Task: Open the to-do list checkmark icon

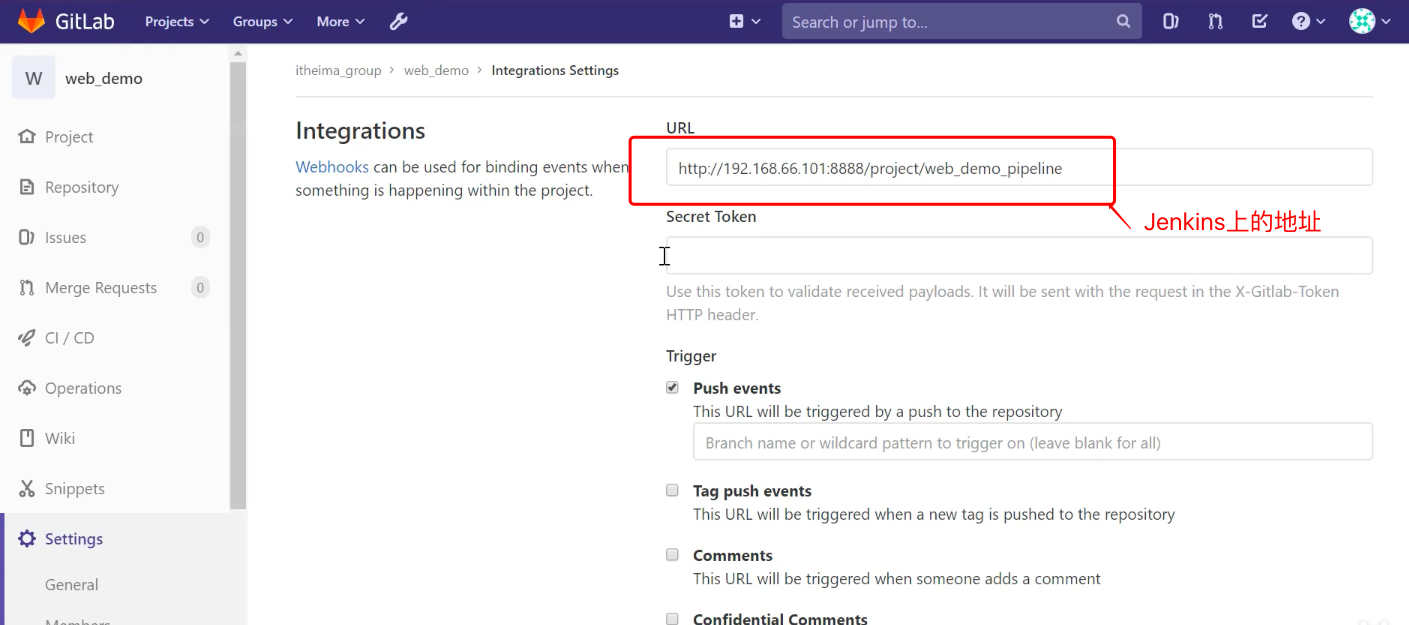Action: 1260,21
